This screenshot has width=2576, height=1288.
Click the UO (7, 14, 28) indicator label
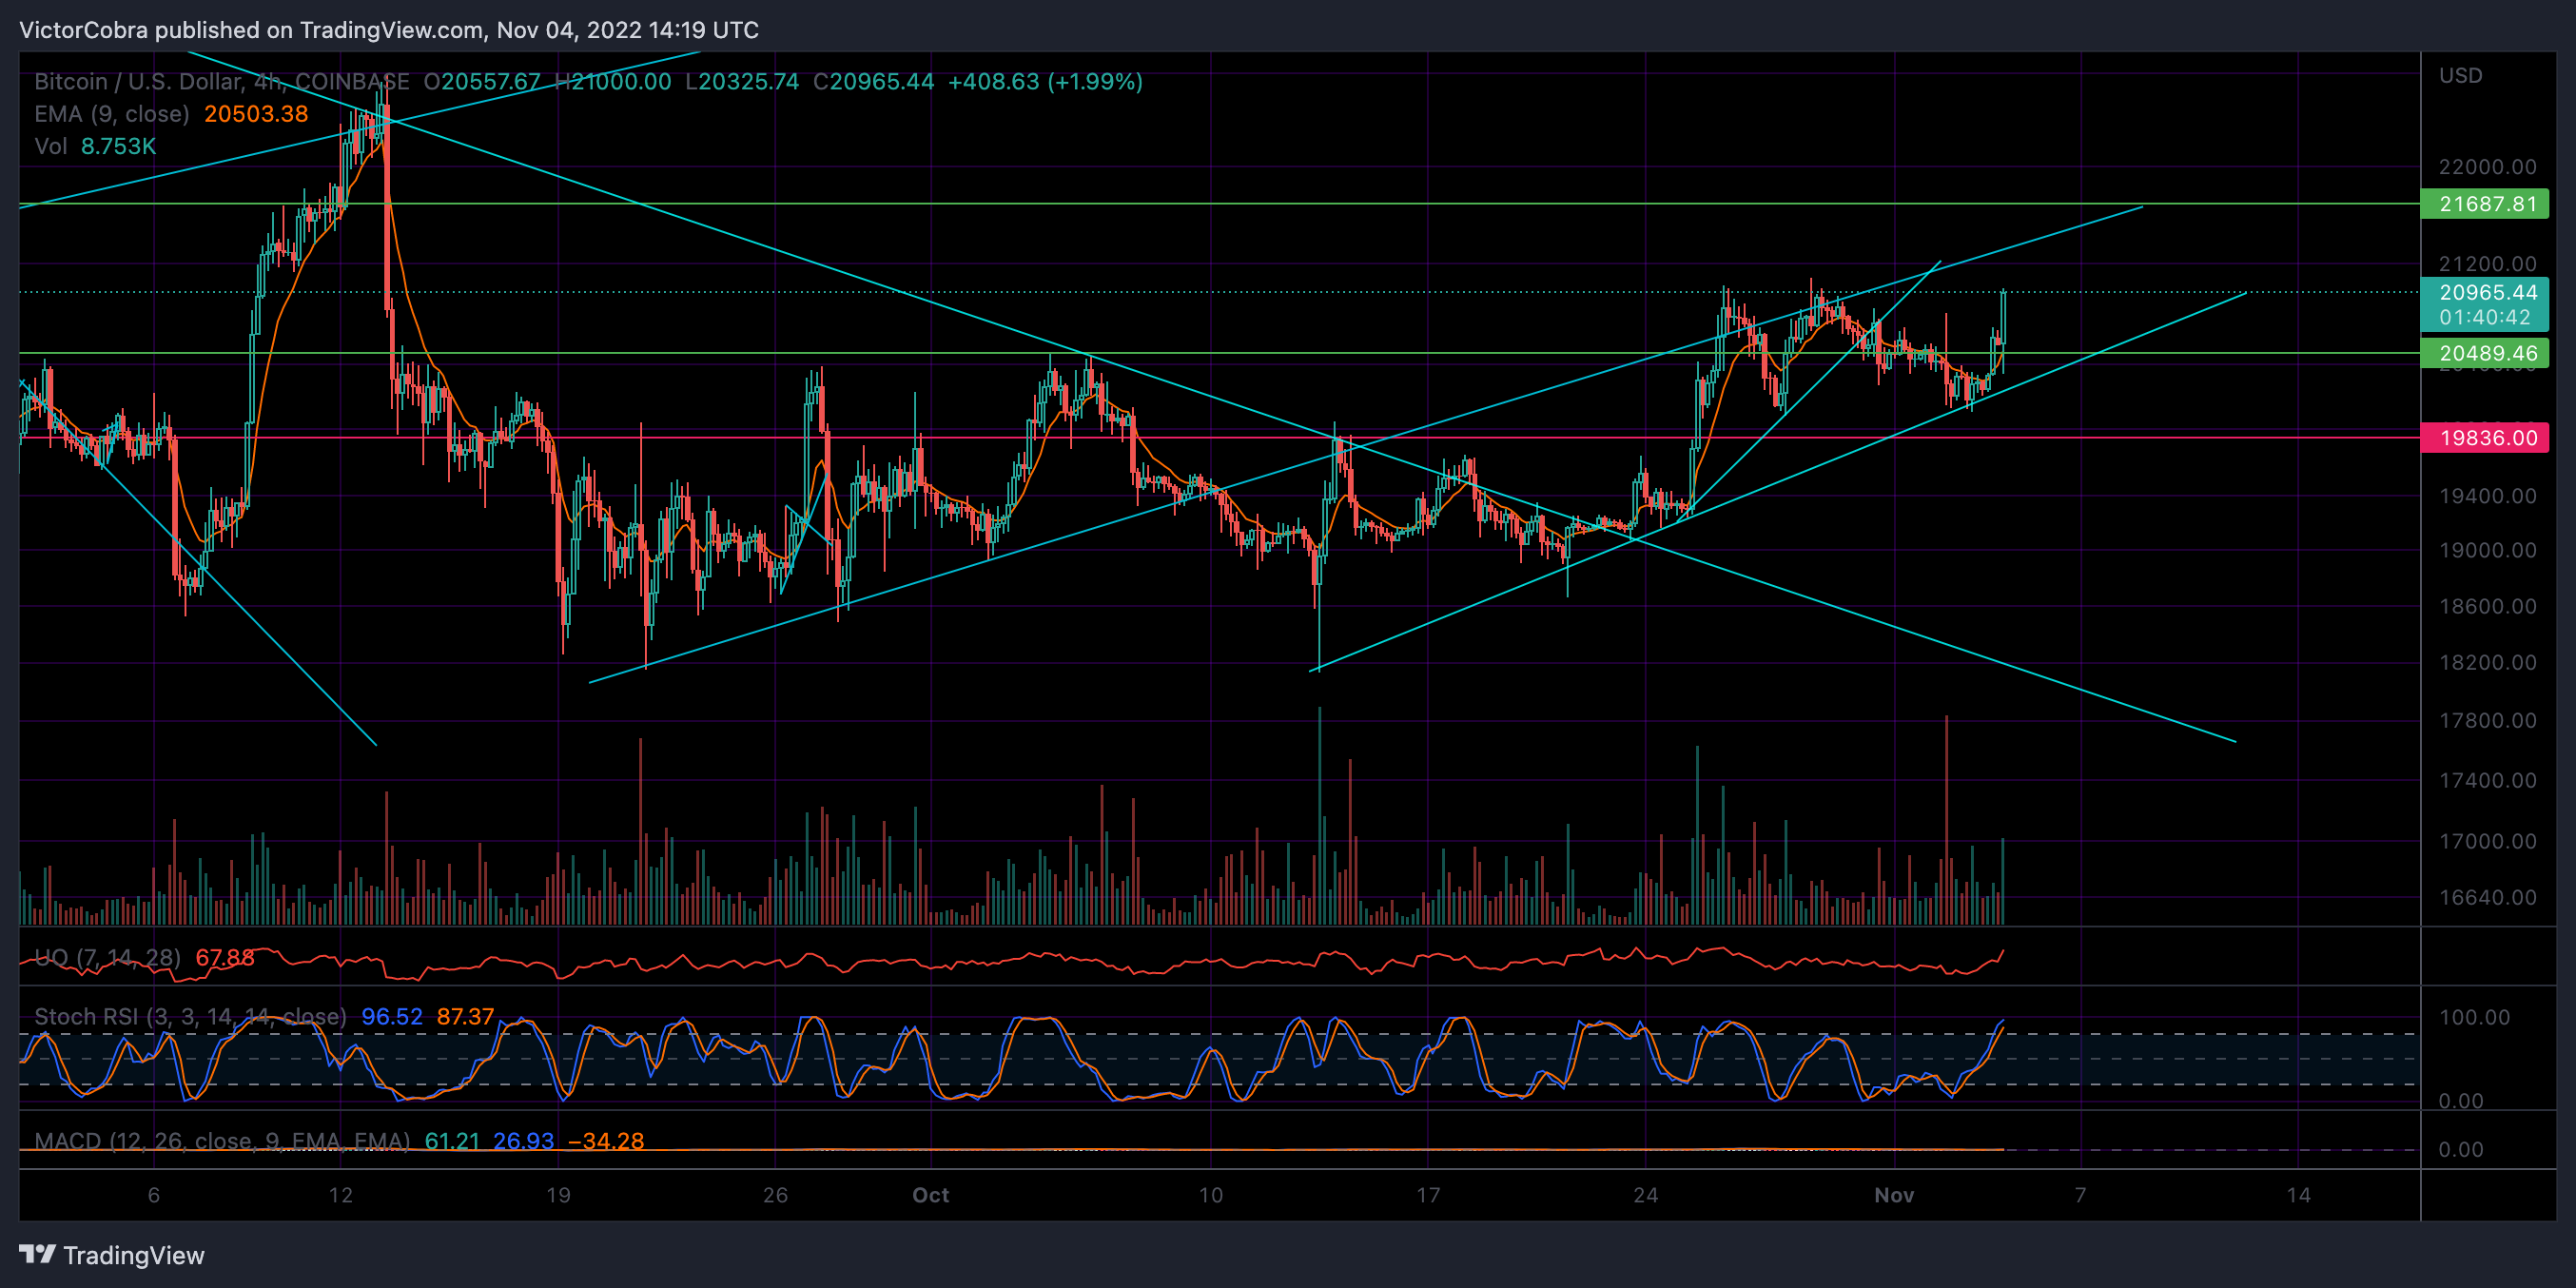(x=107, y=958)
